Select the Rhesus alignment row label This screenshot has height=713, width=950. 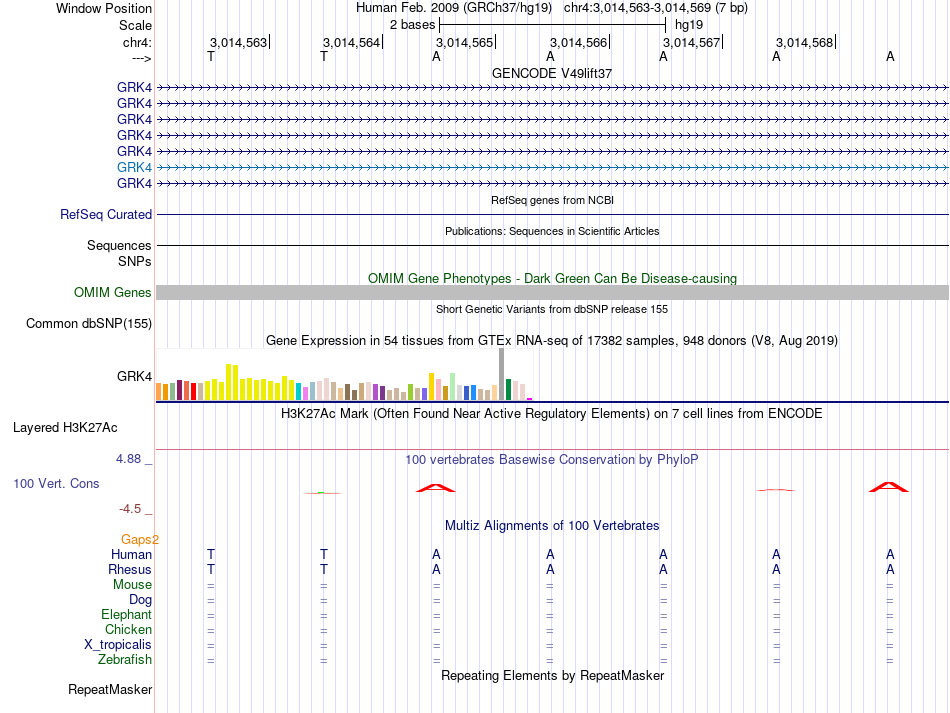tap(130, 569)
